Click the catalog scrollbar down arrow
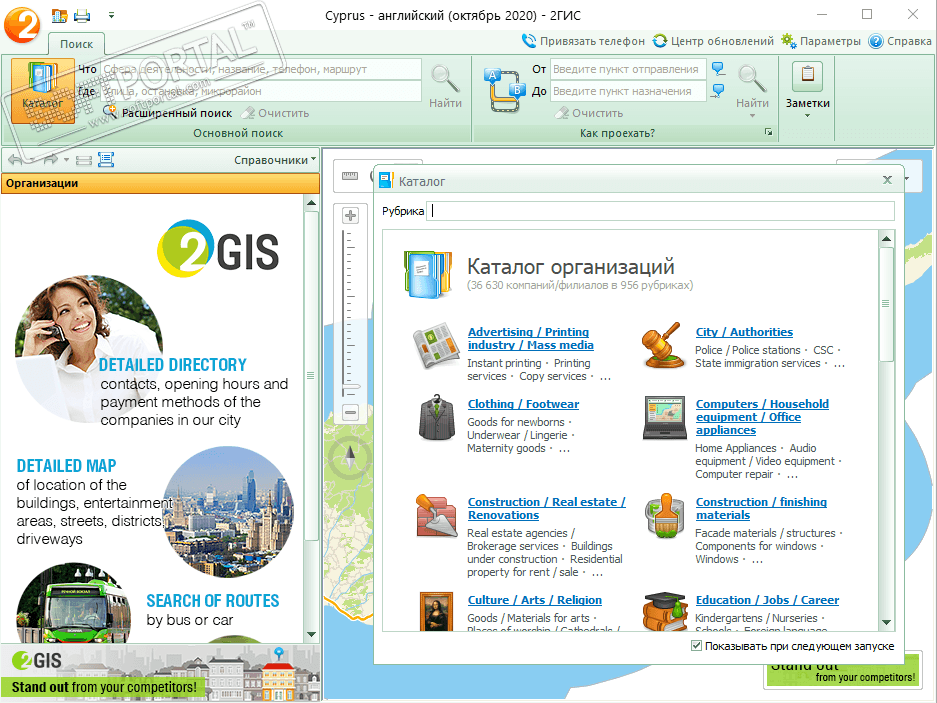 [x=886, y=623]
